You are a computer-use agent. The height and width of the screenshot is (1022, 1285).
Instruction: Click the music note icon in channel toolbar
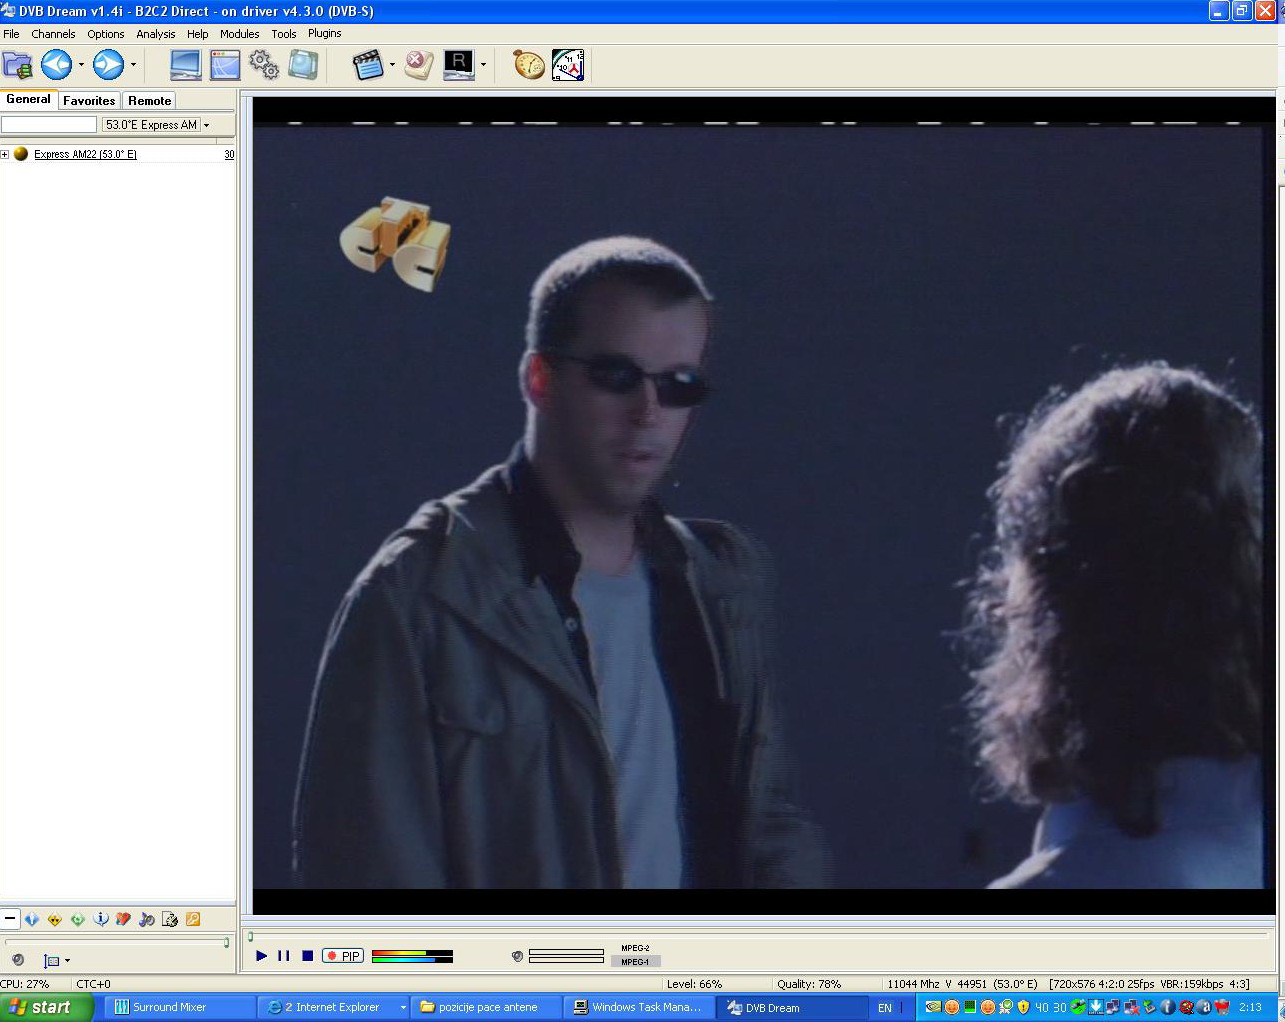[147, 919]
